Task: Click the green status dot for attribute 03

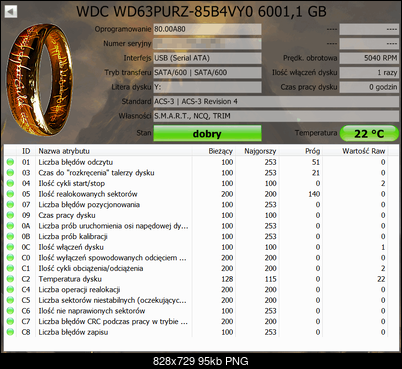Action: [x=10, y=173]
